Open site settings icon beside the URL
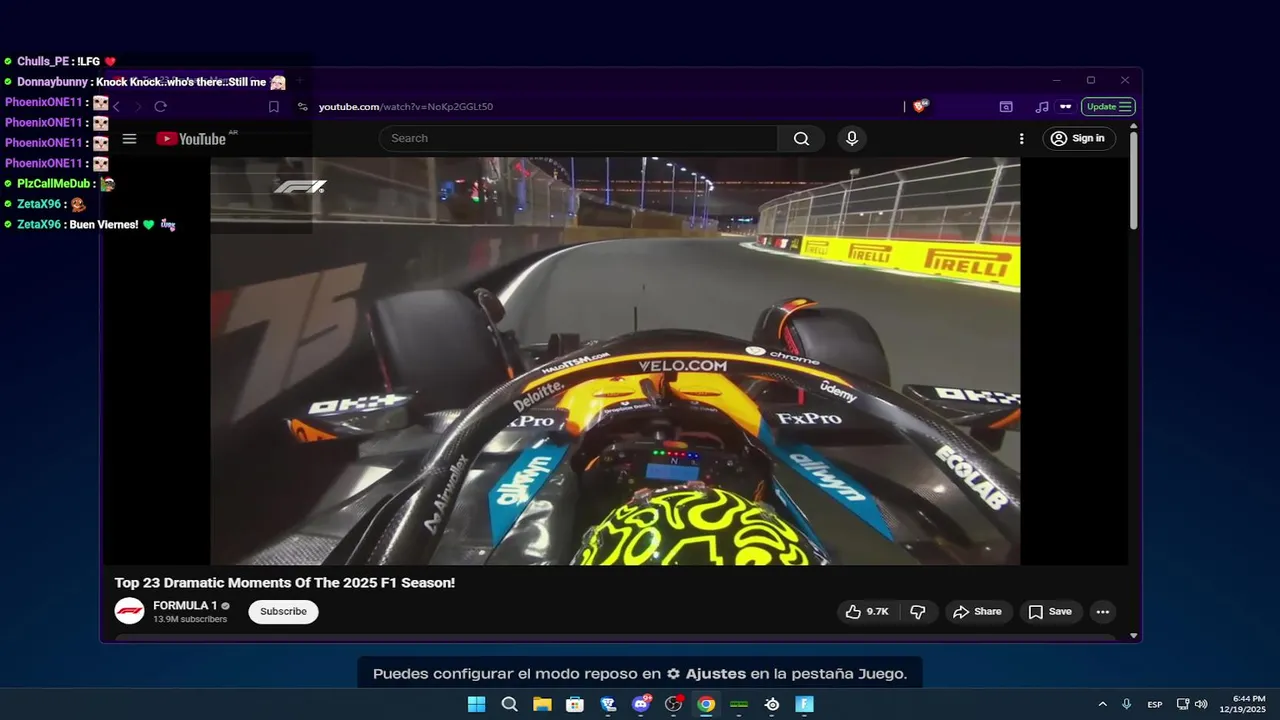The height and width of the screenshot is (720, 1280). [x=303, y=106]
